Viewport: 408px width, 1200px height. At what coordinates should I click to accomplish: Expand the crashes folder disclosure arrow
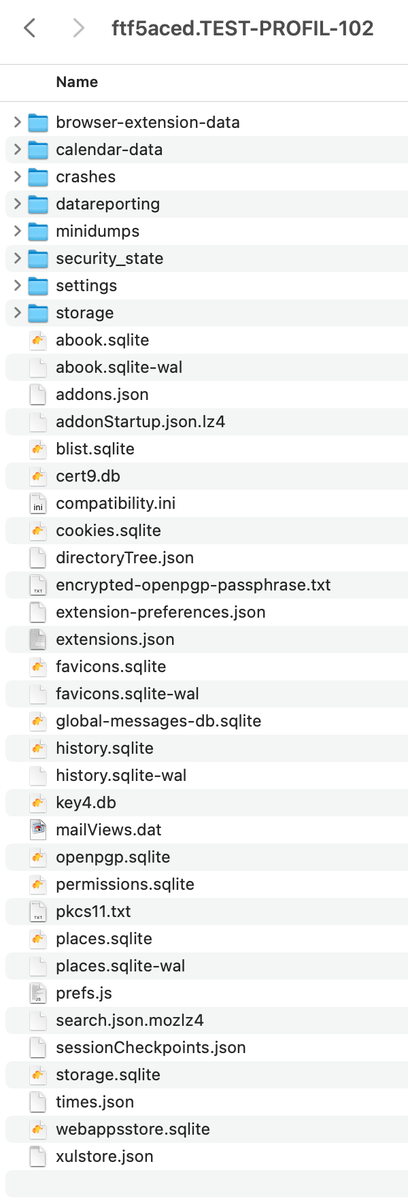[17, 176]
